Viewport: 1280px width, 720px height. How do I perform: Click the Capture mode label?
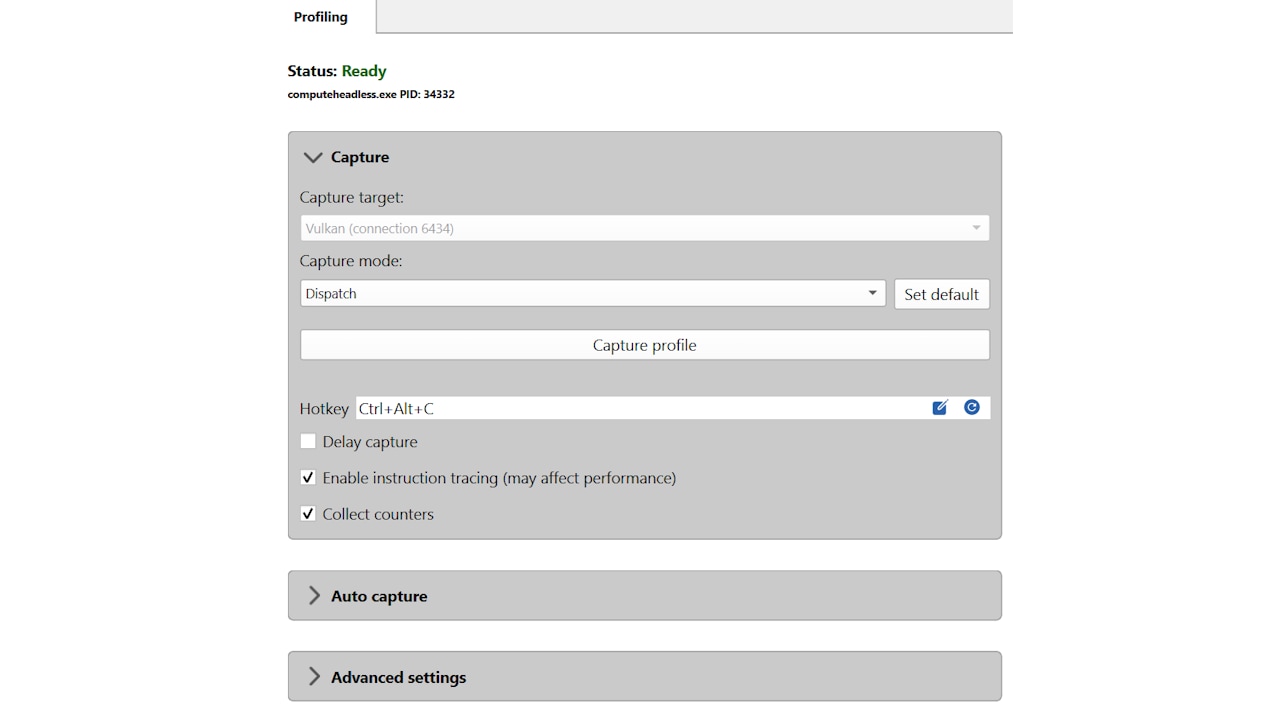(x=351, y=261)
